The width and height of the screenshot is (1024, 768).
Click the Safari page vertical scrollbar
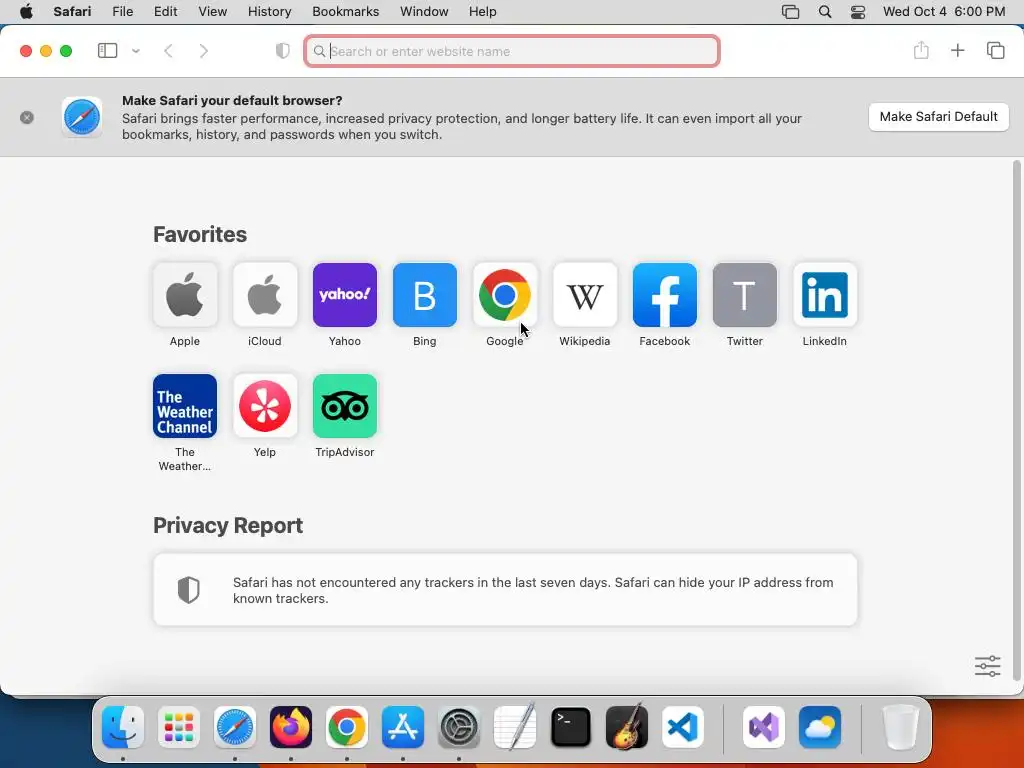(x=1016, y=419)
